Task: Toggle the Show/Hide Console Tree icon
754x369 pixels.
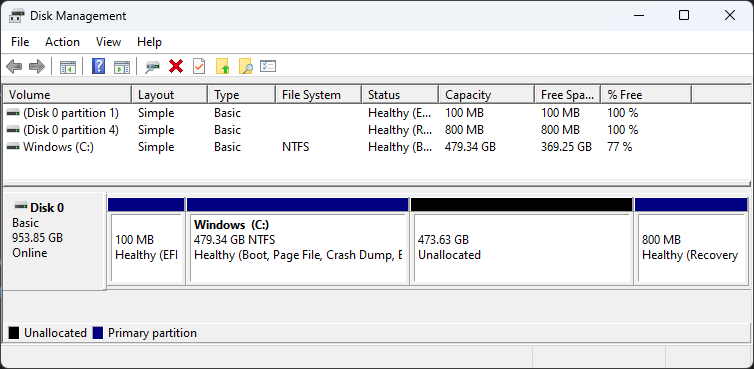Action: (x=68, y=66)
